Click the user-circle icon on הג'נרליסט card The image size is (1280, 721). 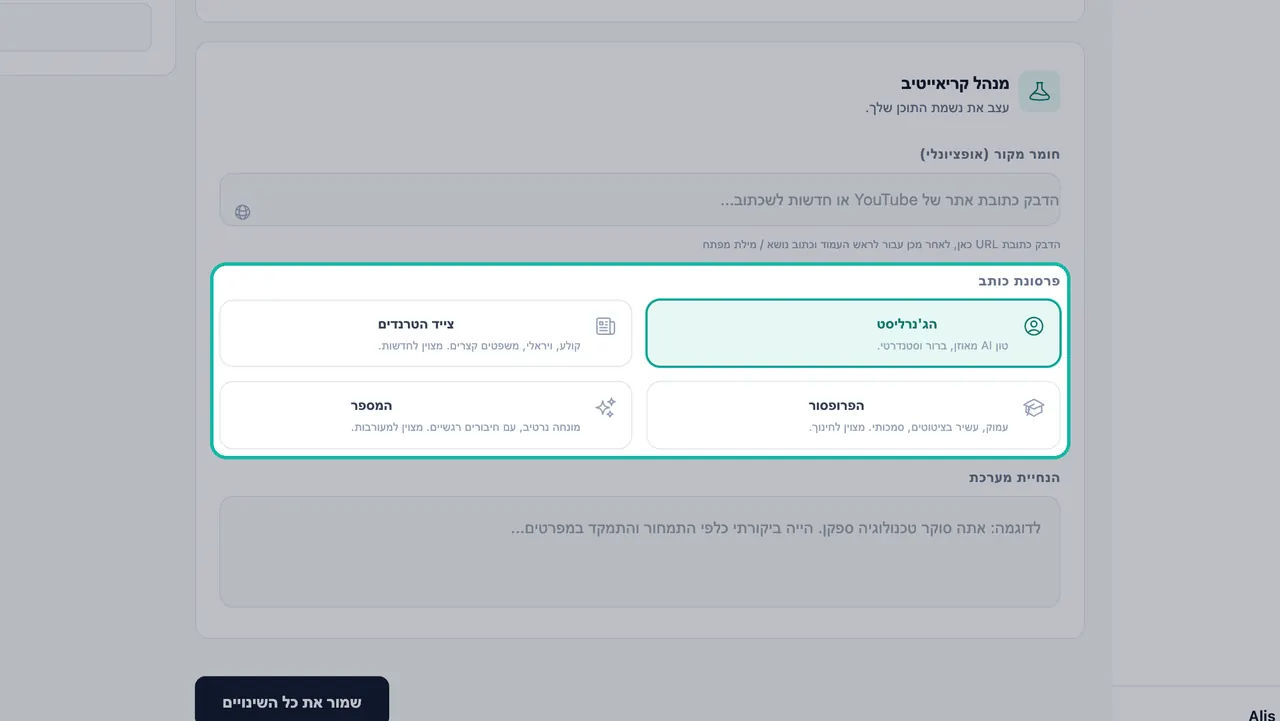point(1034,326)
